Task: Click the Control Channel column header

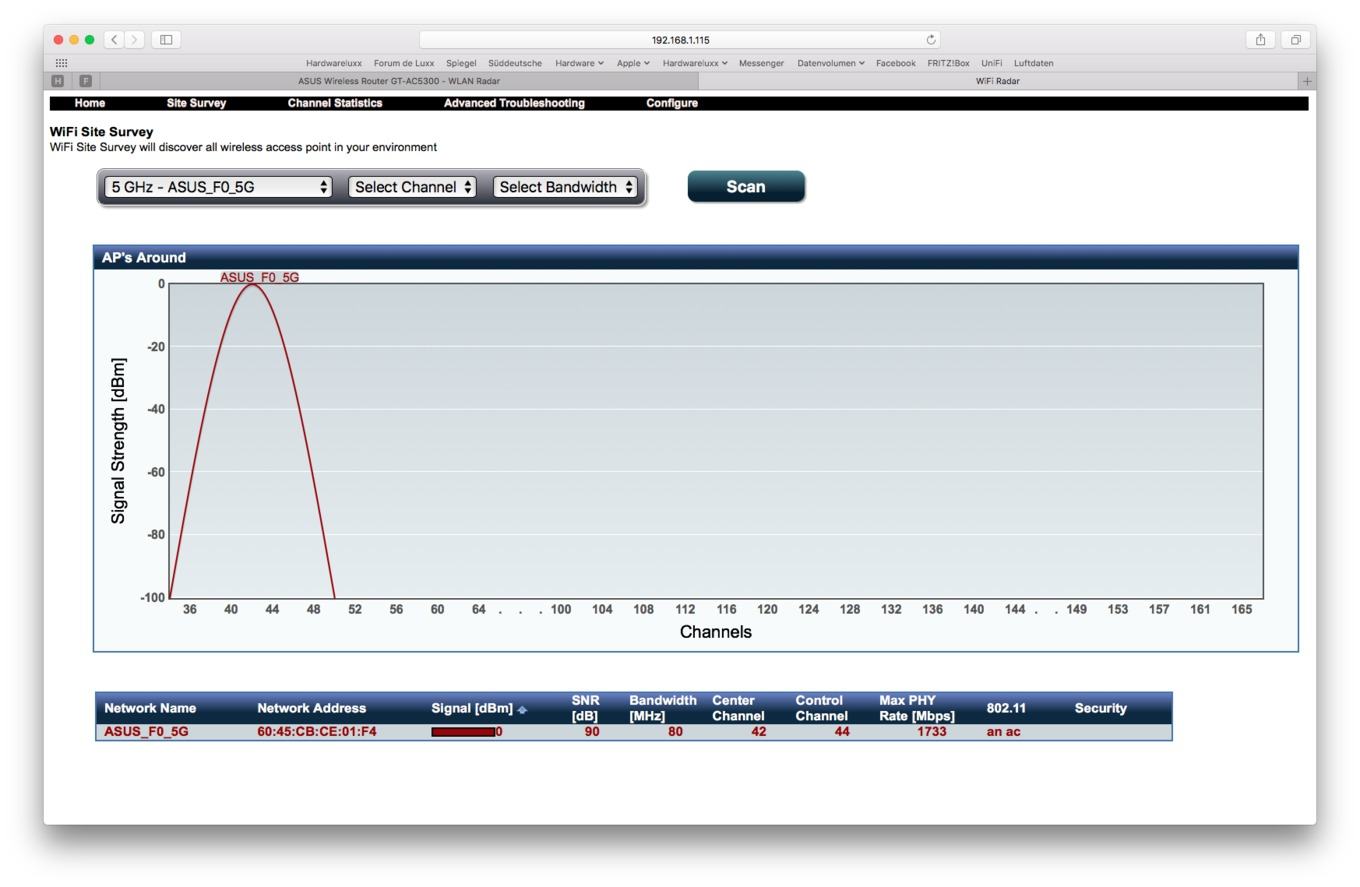Action: pyautogui.click(x=821, y=708)
